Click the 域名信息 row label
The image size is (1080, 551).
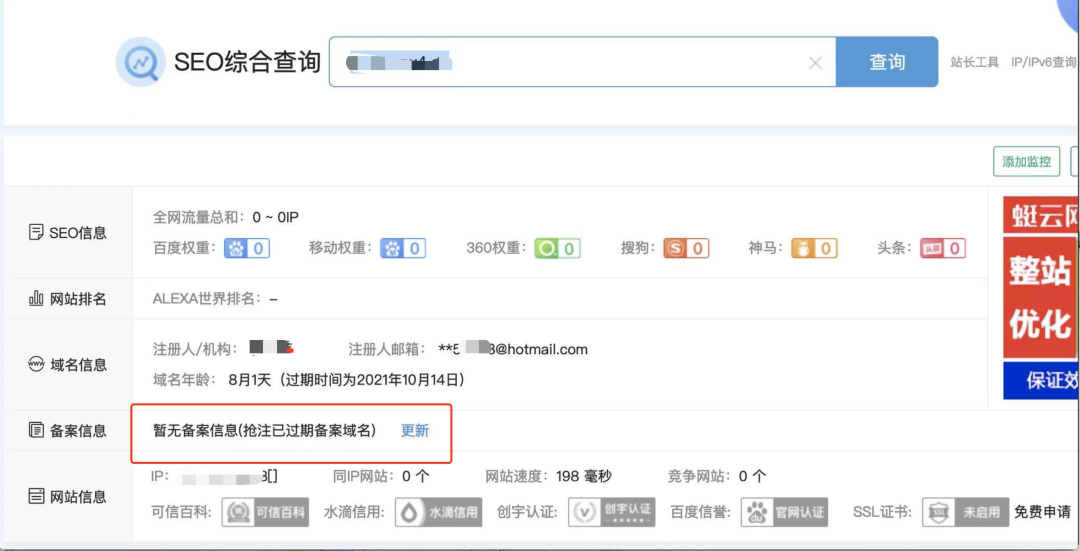click(x=78, y=364)
